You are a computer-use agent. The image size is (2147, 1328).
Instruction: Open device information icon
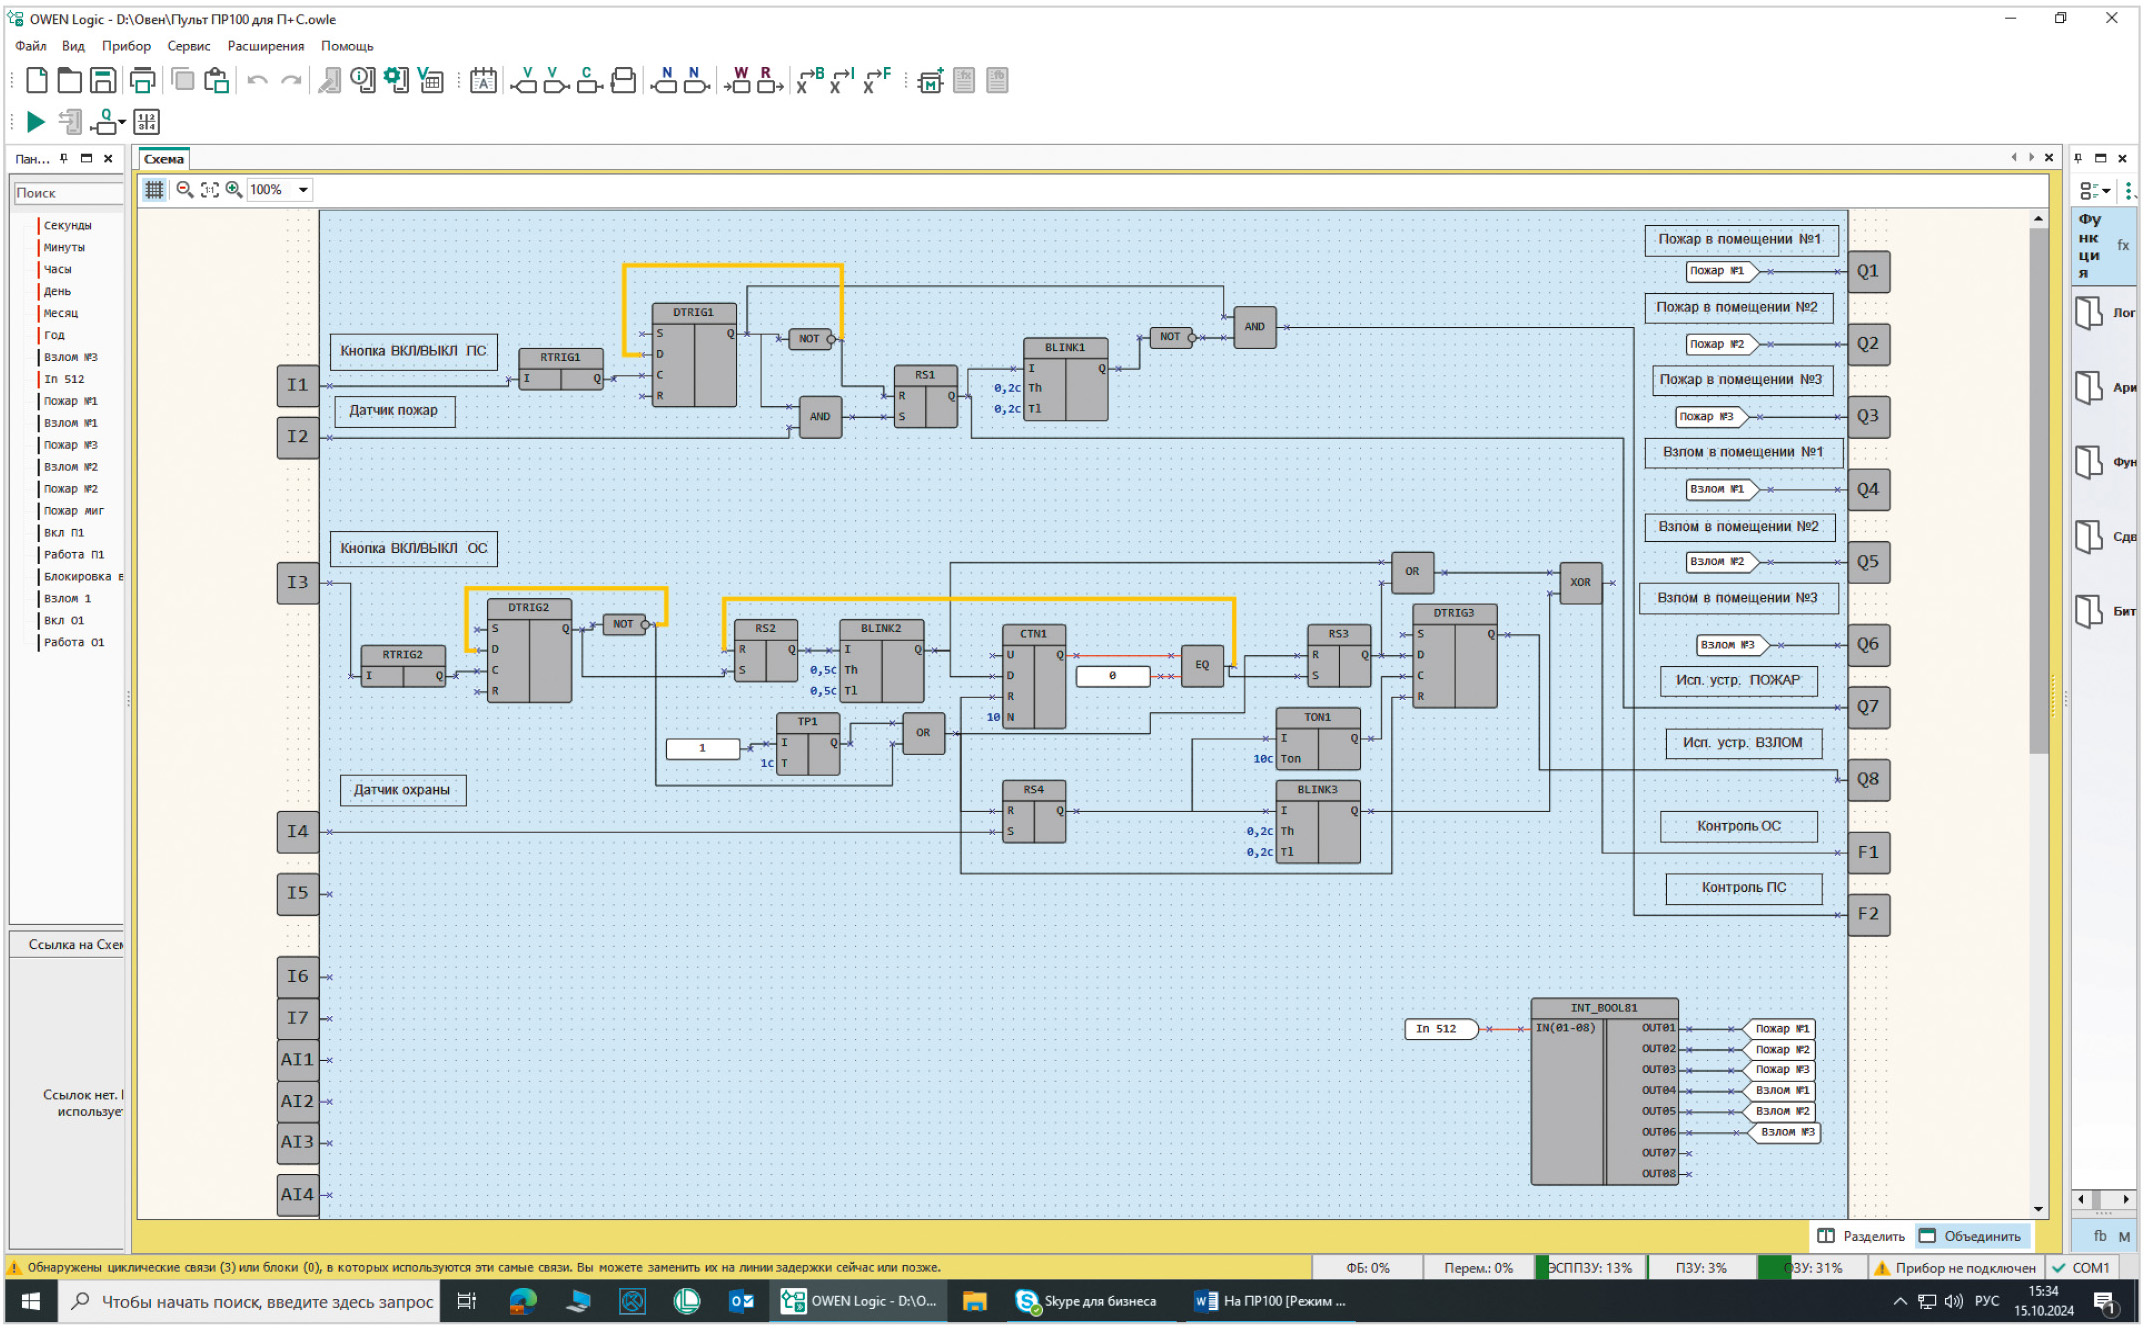pyautogui.click(x=363, y=81)
